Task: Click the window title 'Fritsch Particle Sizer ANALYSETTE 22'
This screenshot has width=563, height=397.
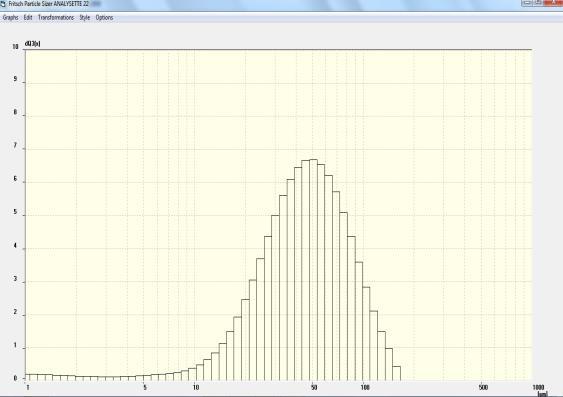Action: pyautogui.click(x=49, y=4)
